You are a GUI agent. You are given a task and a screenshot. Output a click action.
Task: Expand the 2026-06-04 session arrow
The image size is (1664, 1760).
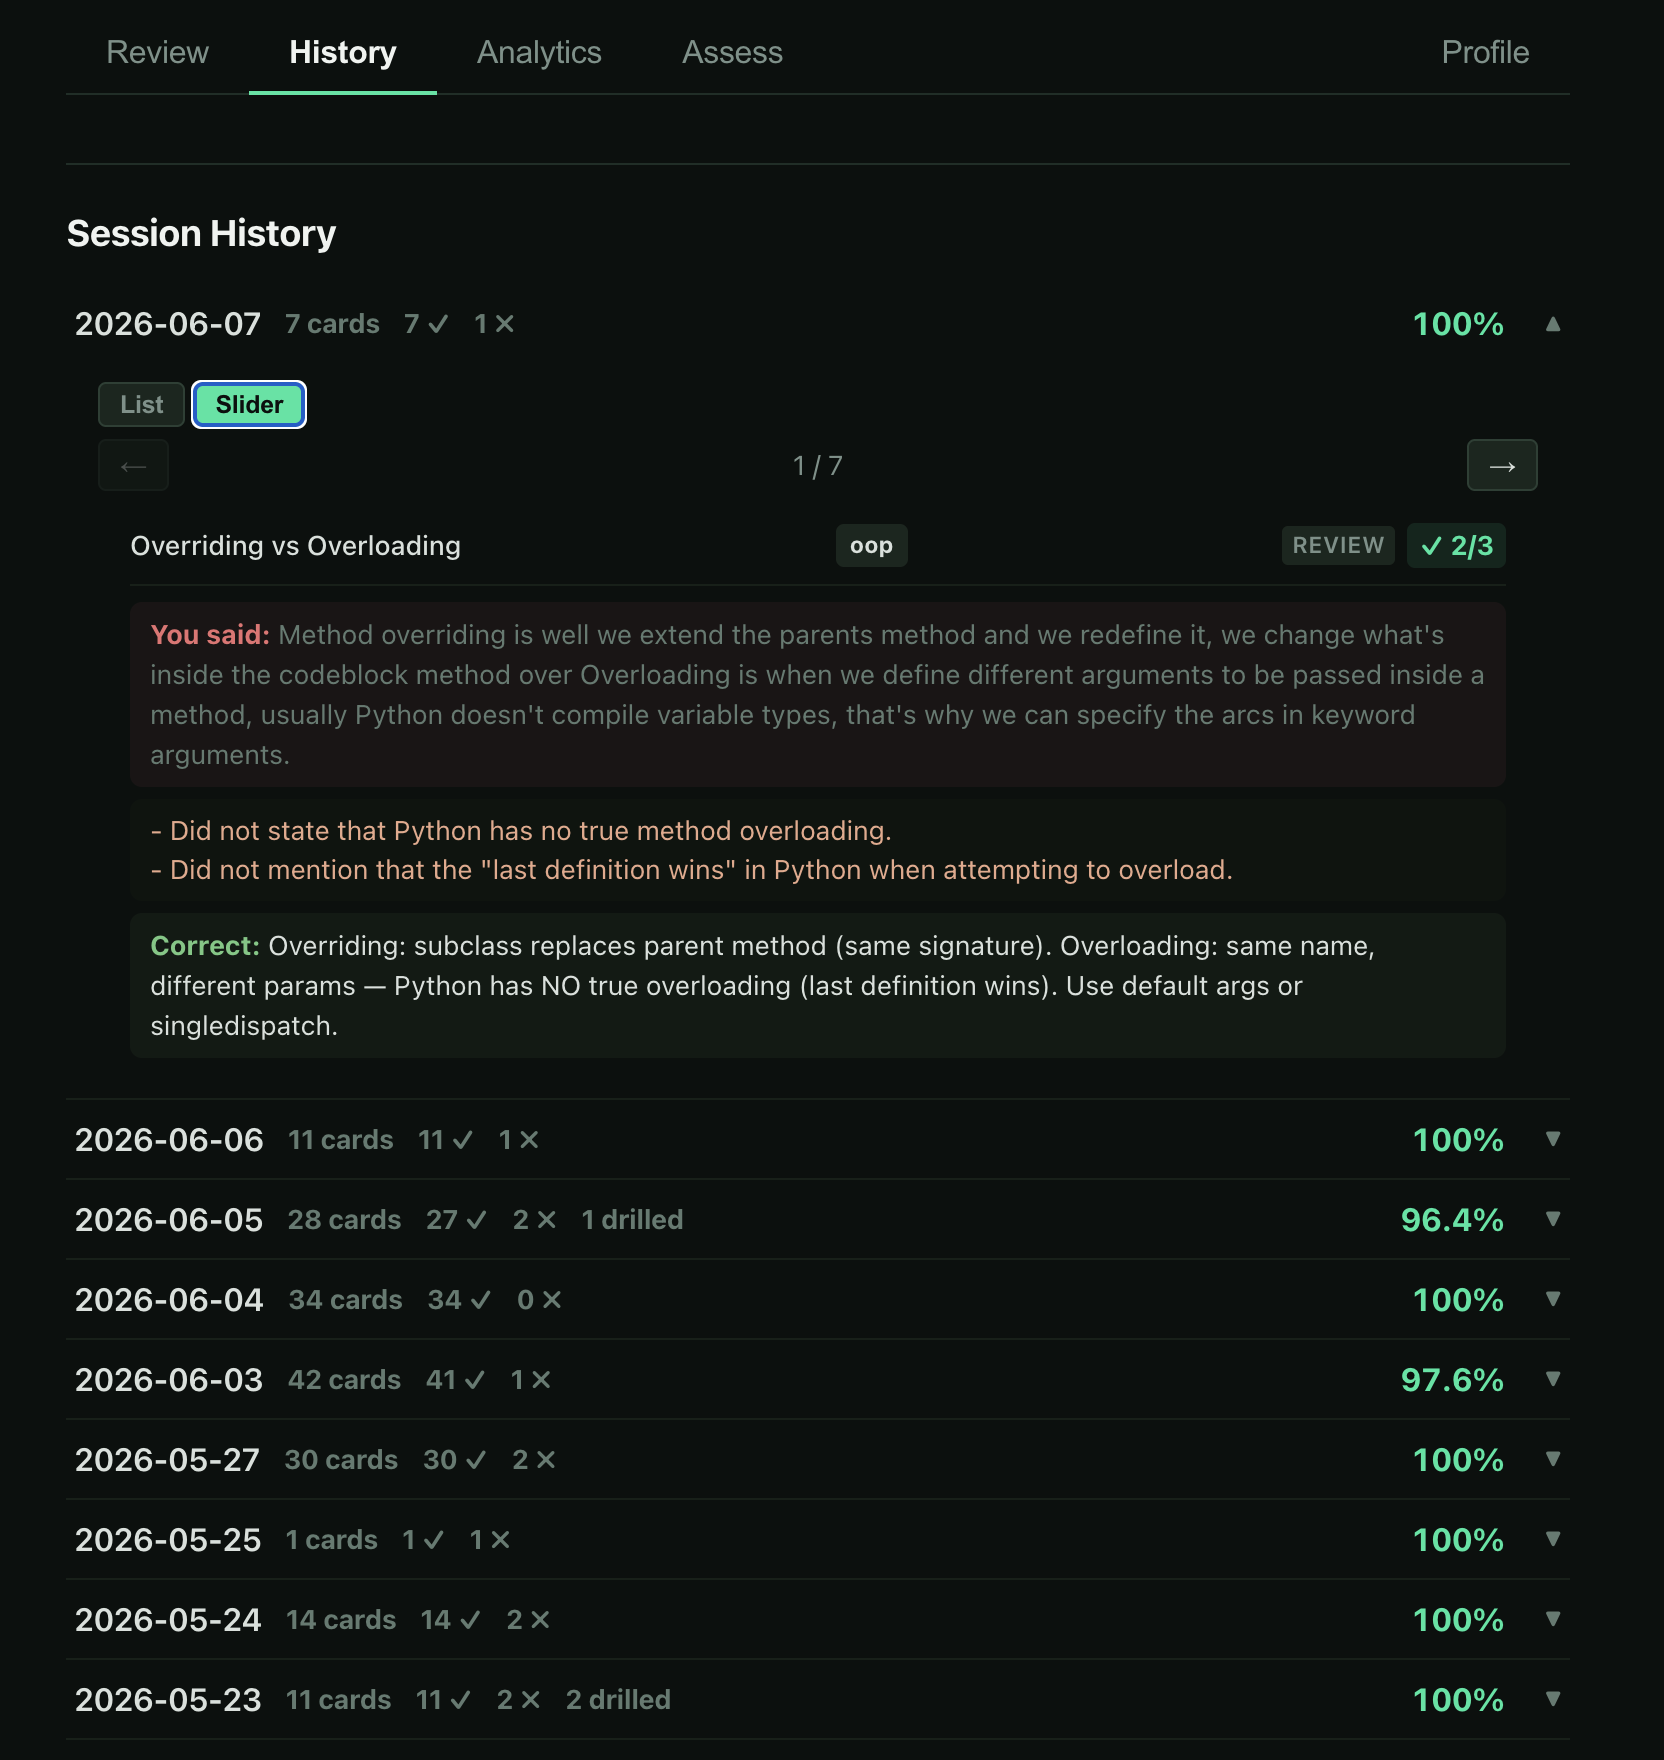[x=1553, y=1299]
